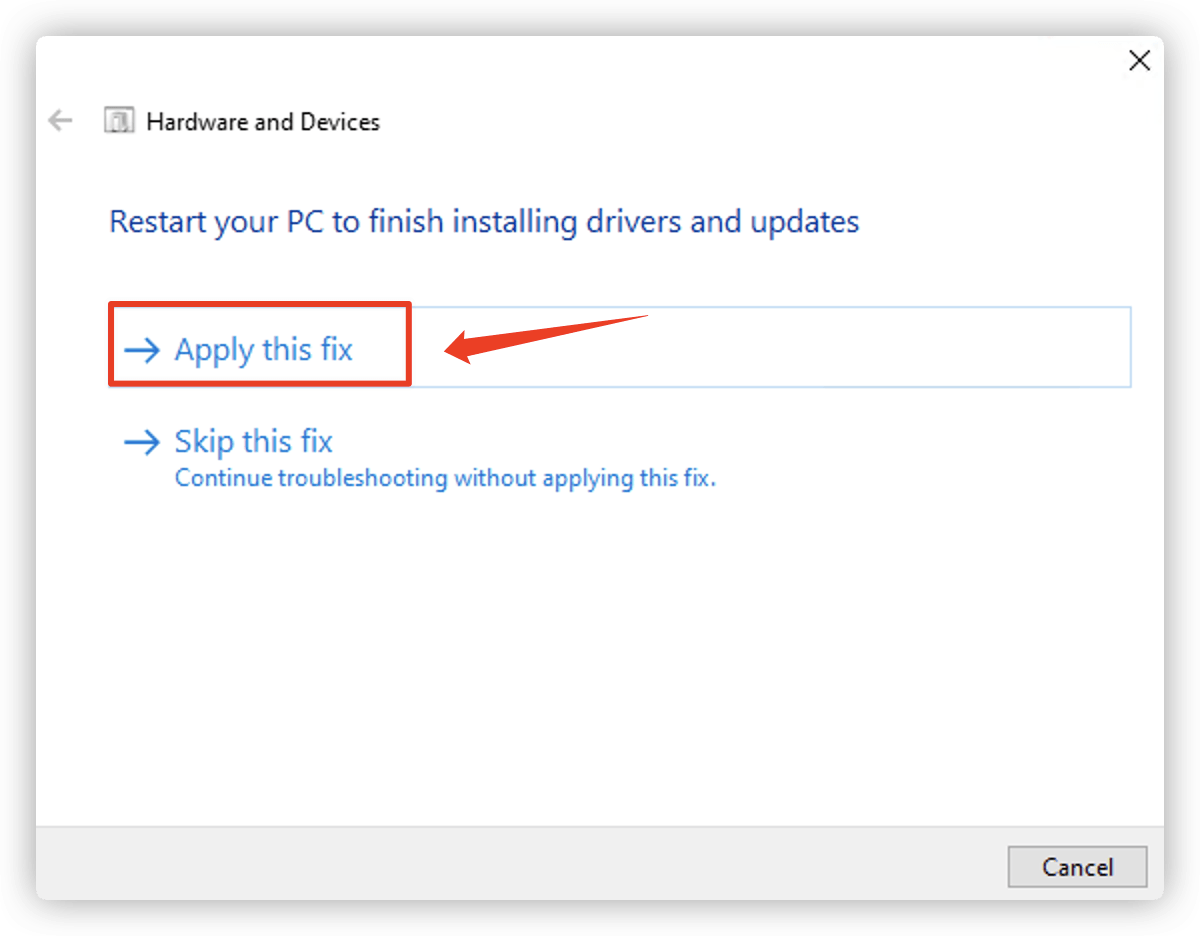Click the back arrow in the header
This screenshot has width=1200, height=936.
point(61,122)
